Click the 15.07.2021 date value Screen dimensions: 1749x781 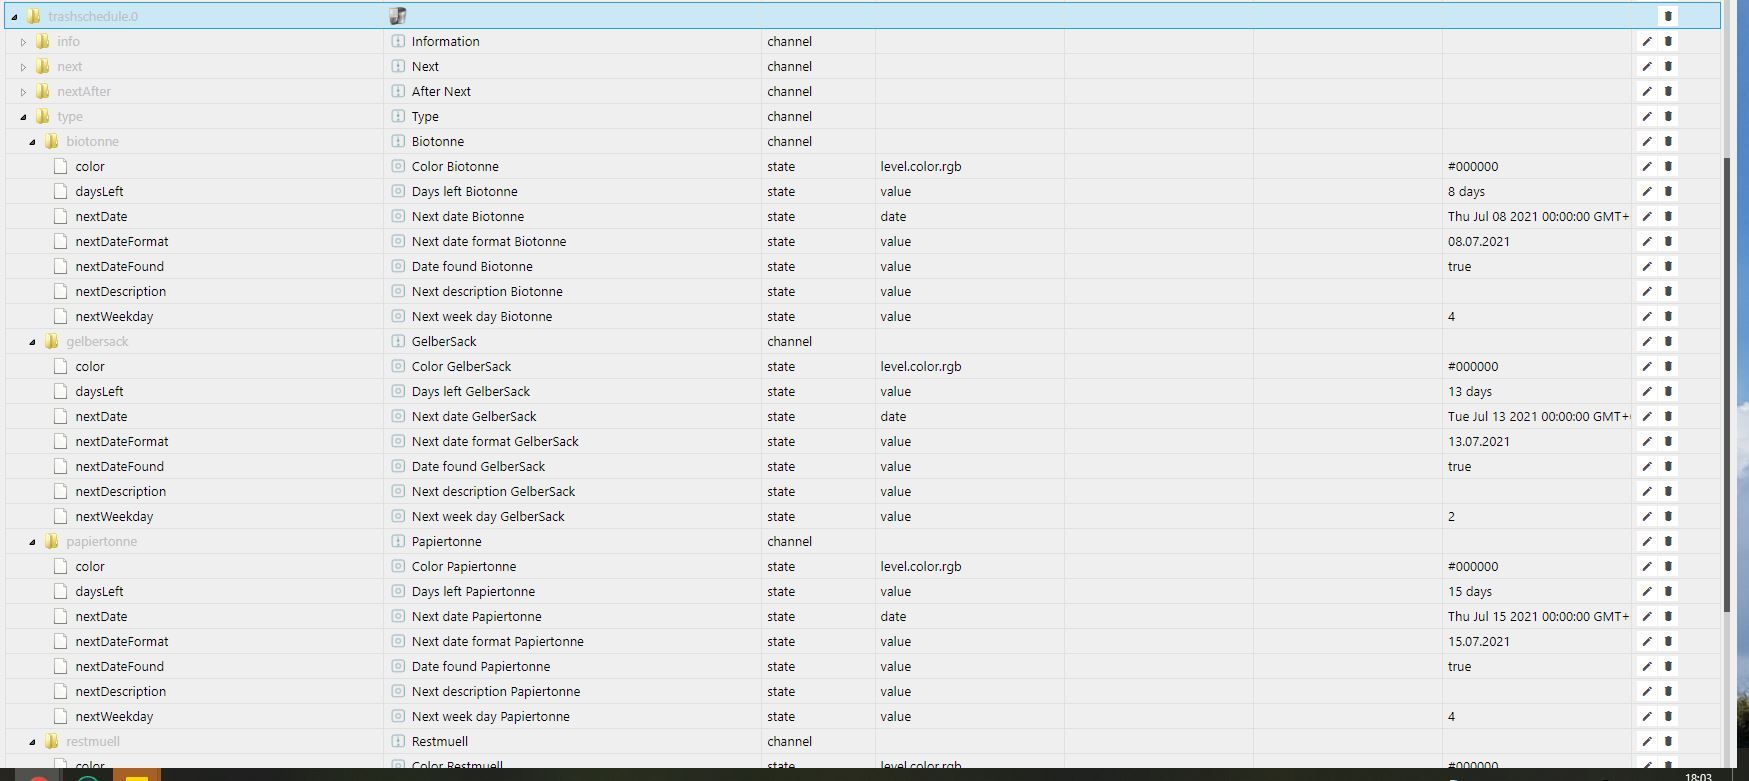point(1478,641)
